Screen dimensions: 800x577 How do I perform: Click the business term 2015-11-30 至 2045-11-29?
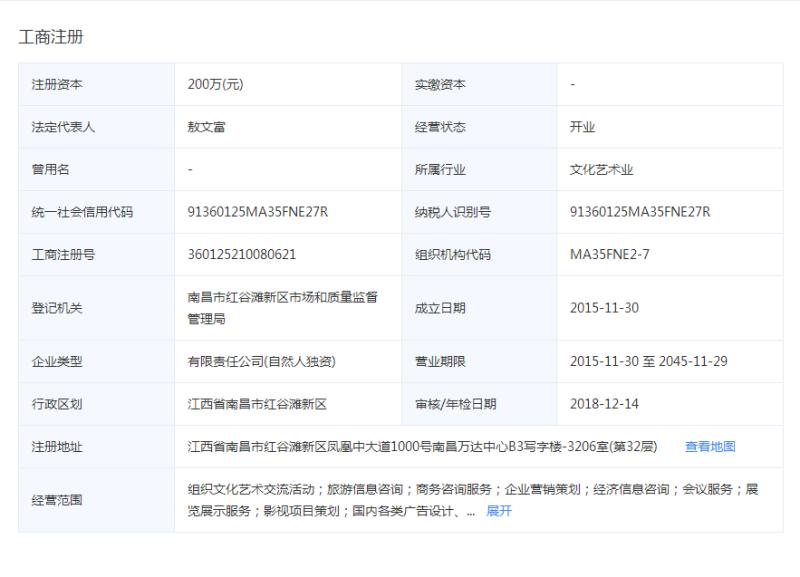pyautogui.click(x=649, y=361)
